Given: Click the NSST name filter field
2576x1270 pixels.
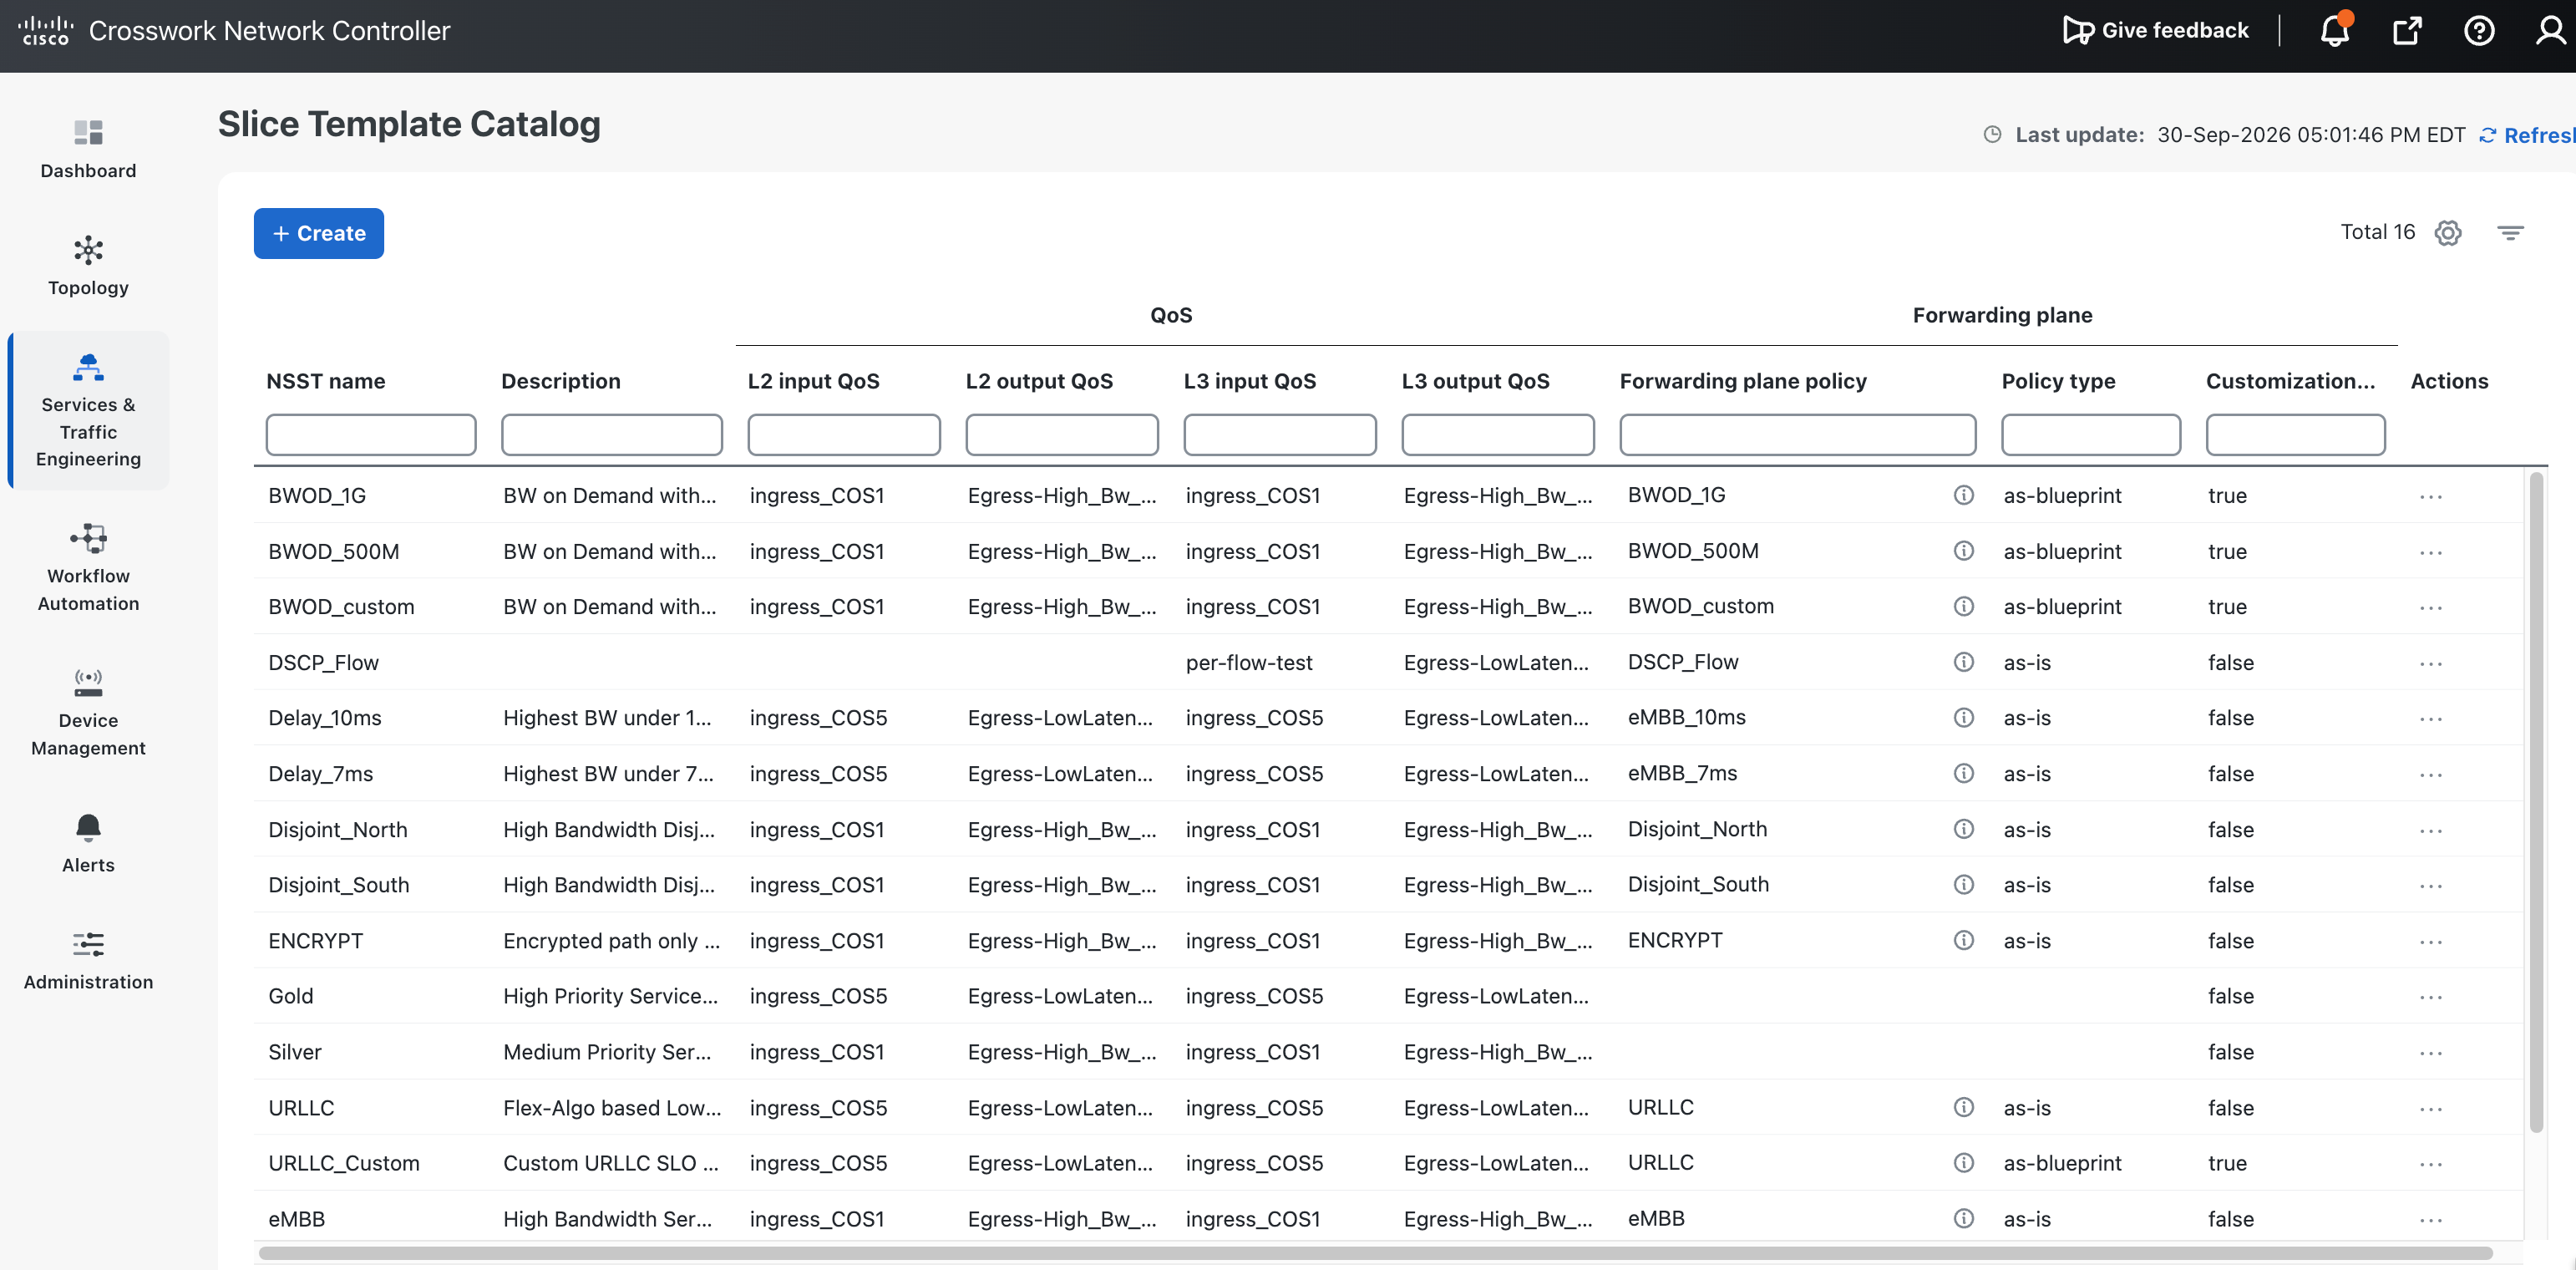Looking at the screenshot, I should point(371,435).
